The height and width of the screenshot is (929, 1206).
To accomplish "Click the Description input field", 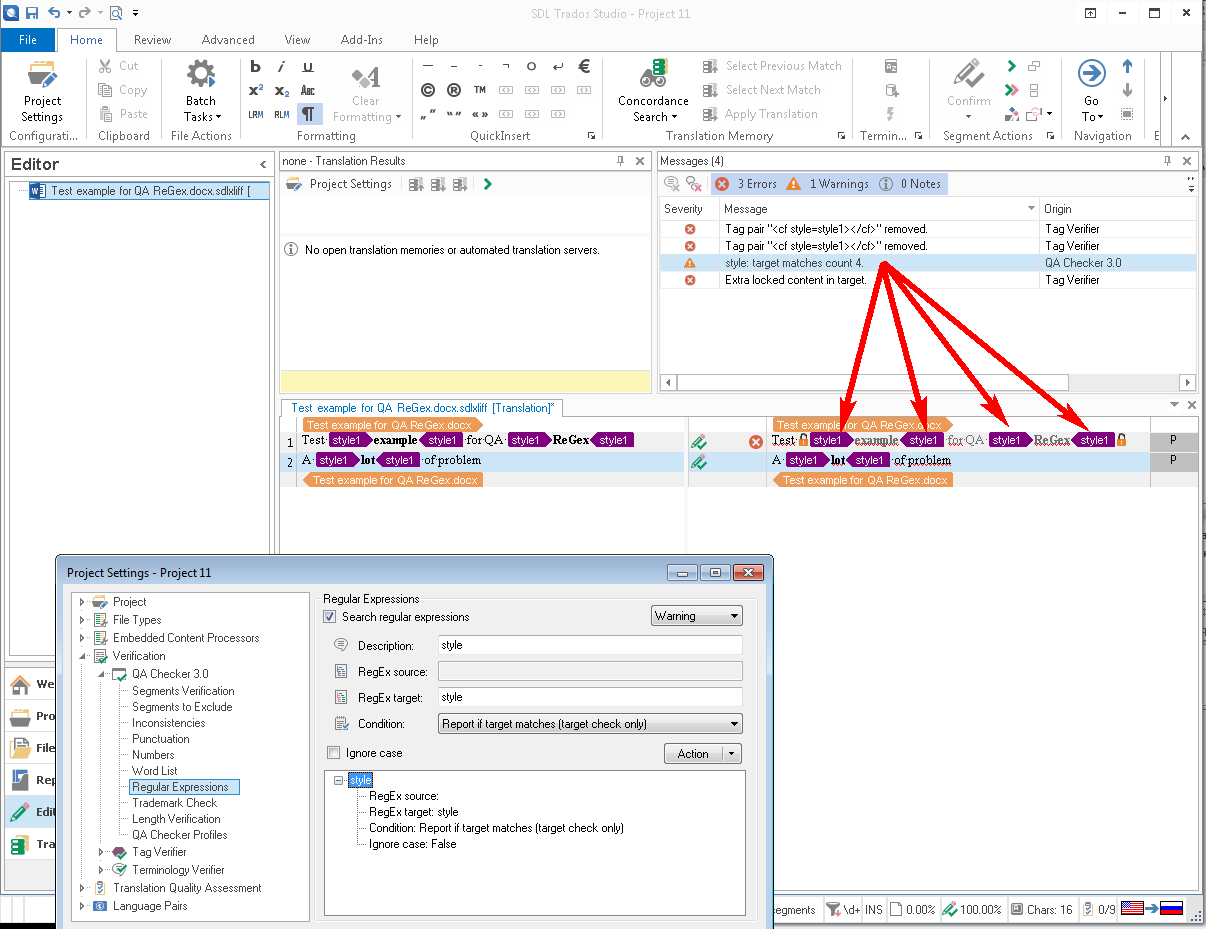I will tap(590, 646).
